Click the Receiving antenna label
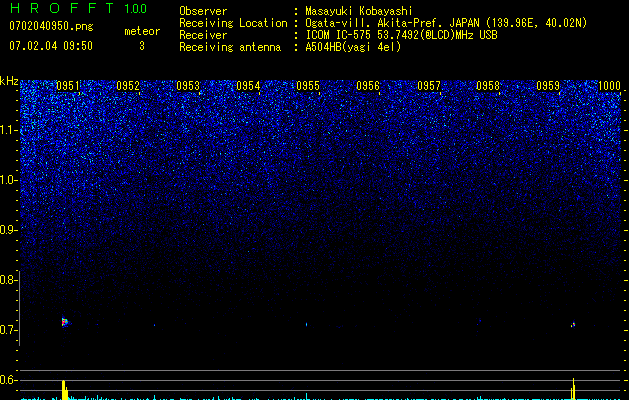The width and height of the screenshot is (629, 400). pyautogui.click(x=230, y=47)
